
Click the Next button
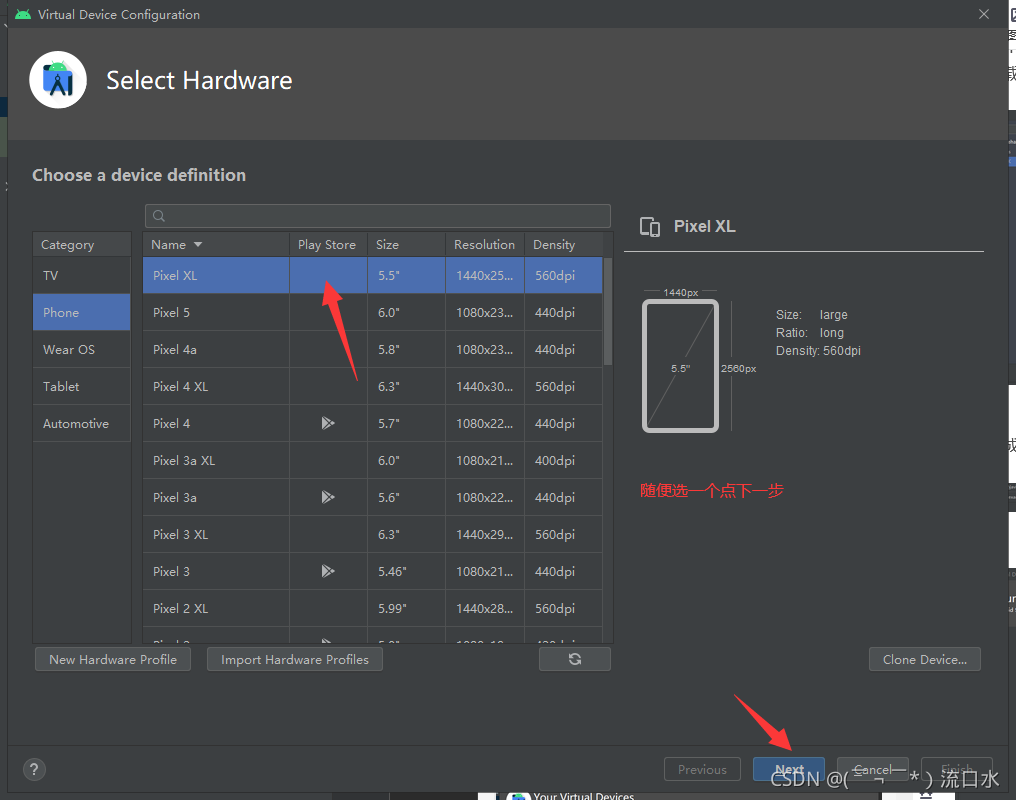[x=789, y=770]
